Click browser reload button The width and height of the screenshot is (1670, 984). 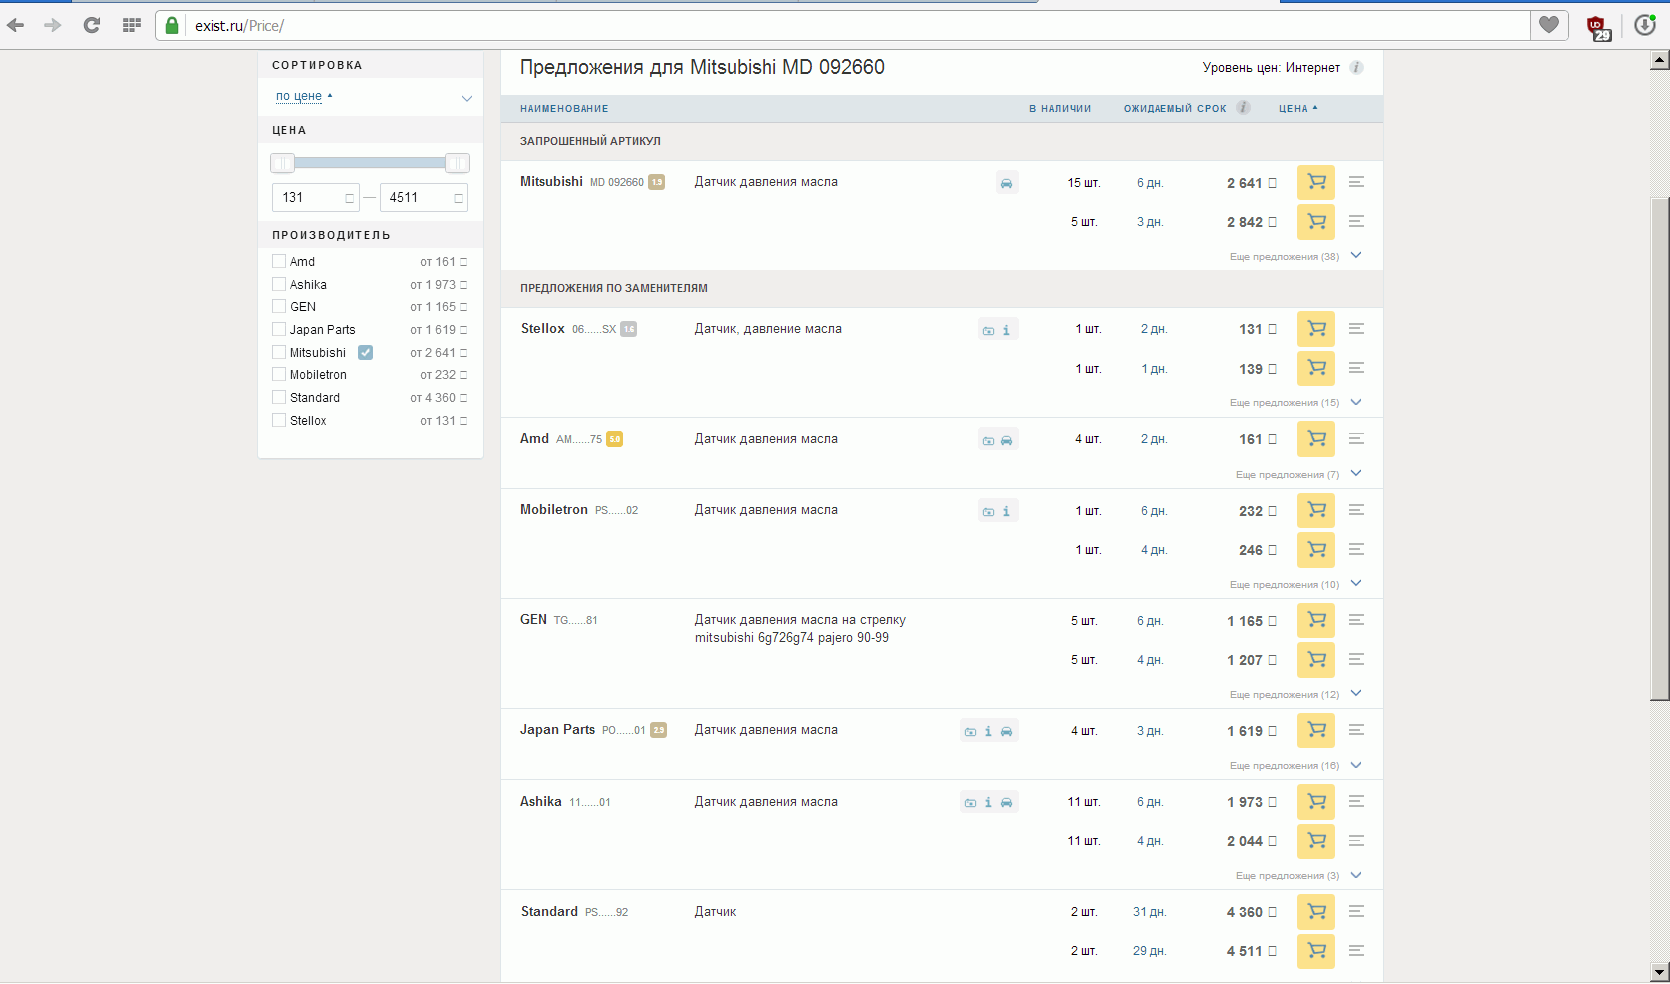[x=91, y=25]
